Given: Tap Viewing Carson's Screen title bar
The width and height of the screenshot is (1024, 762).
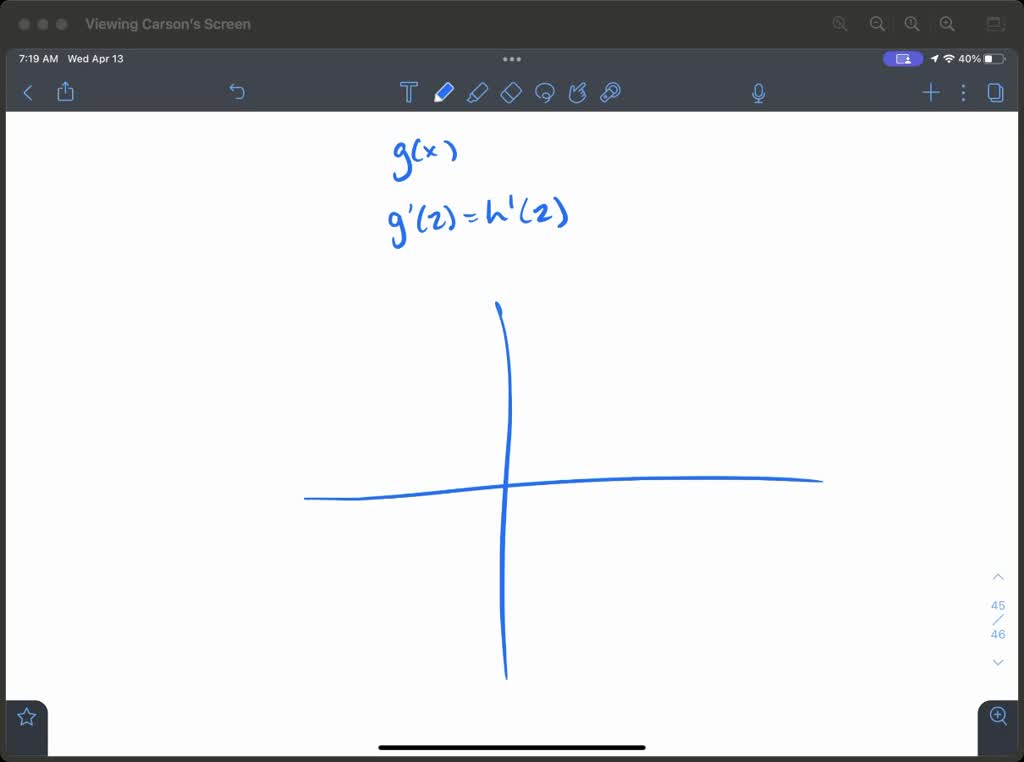Looking at the screenshot, I should [168, 23].
